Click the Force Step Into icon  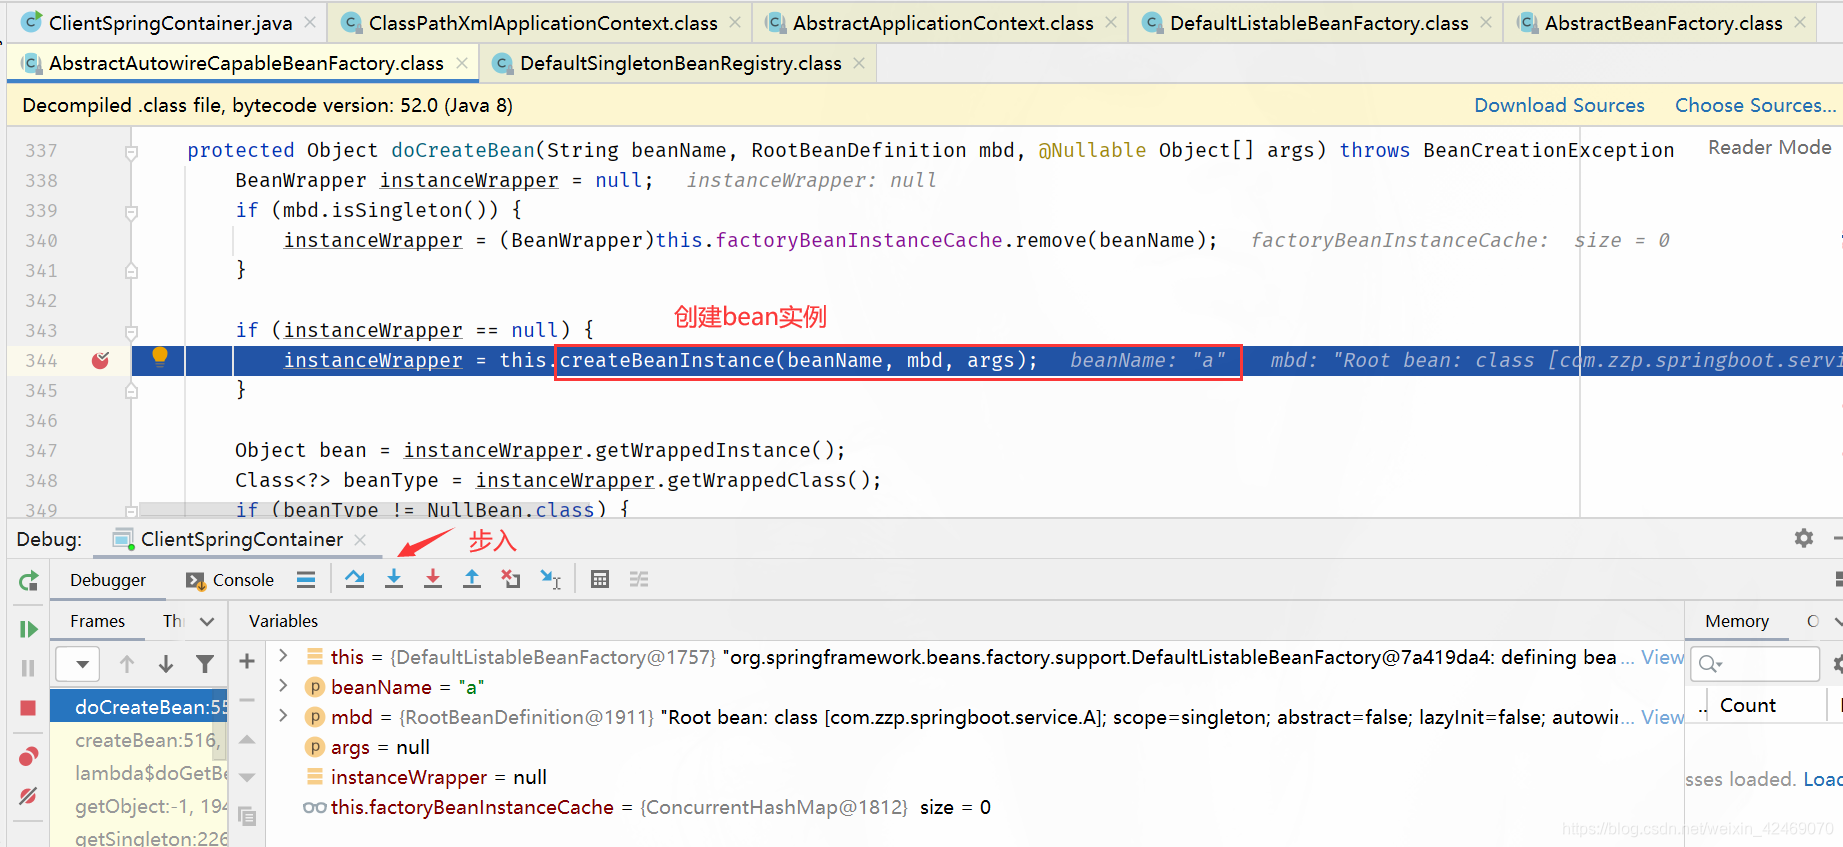(x=433, y=579)
